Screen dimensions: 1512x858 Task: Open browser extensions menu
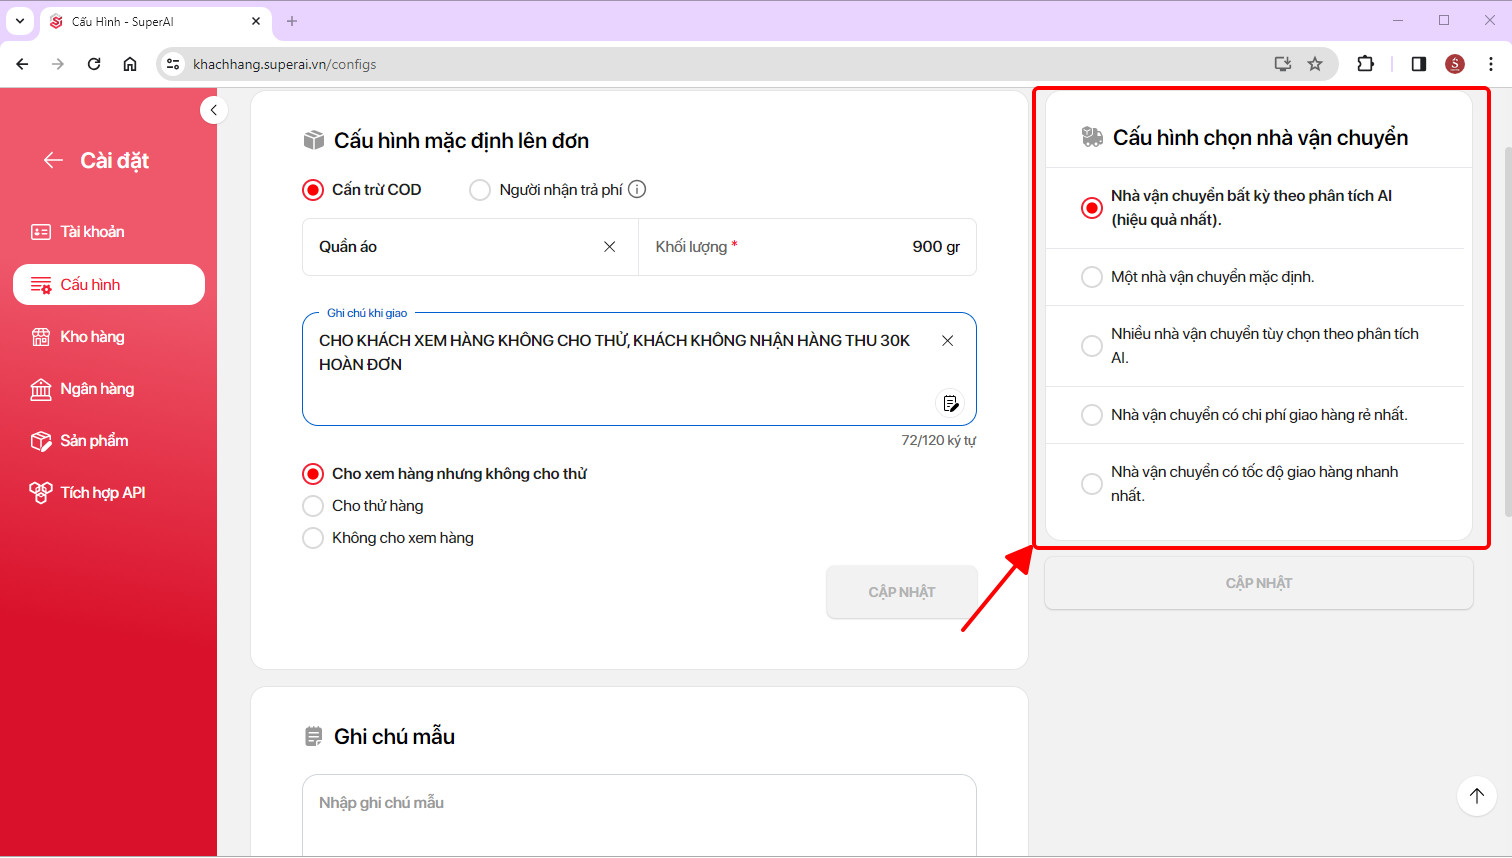click(x=1365, y=64)
